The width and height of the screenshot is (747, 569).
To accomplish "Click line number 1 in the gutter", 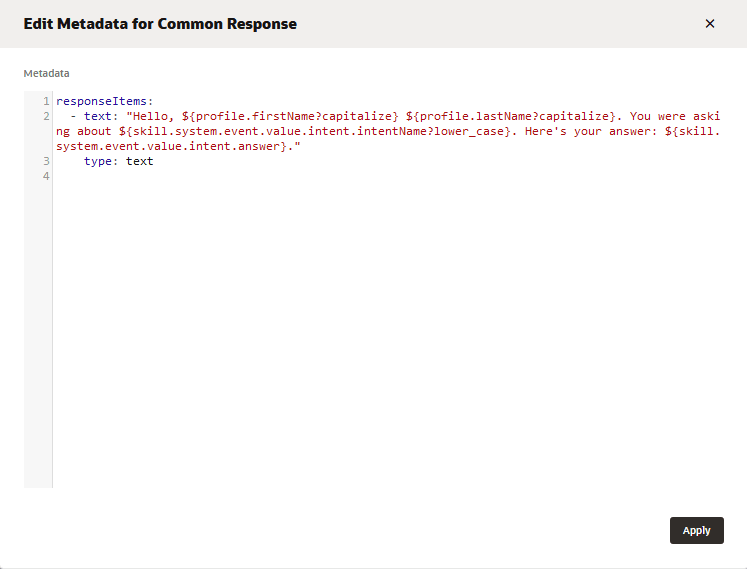I will [x=46, y=102].
